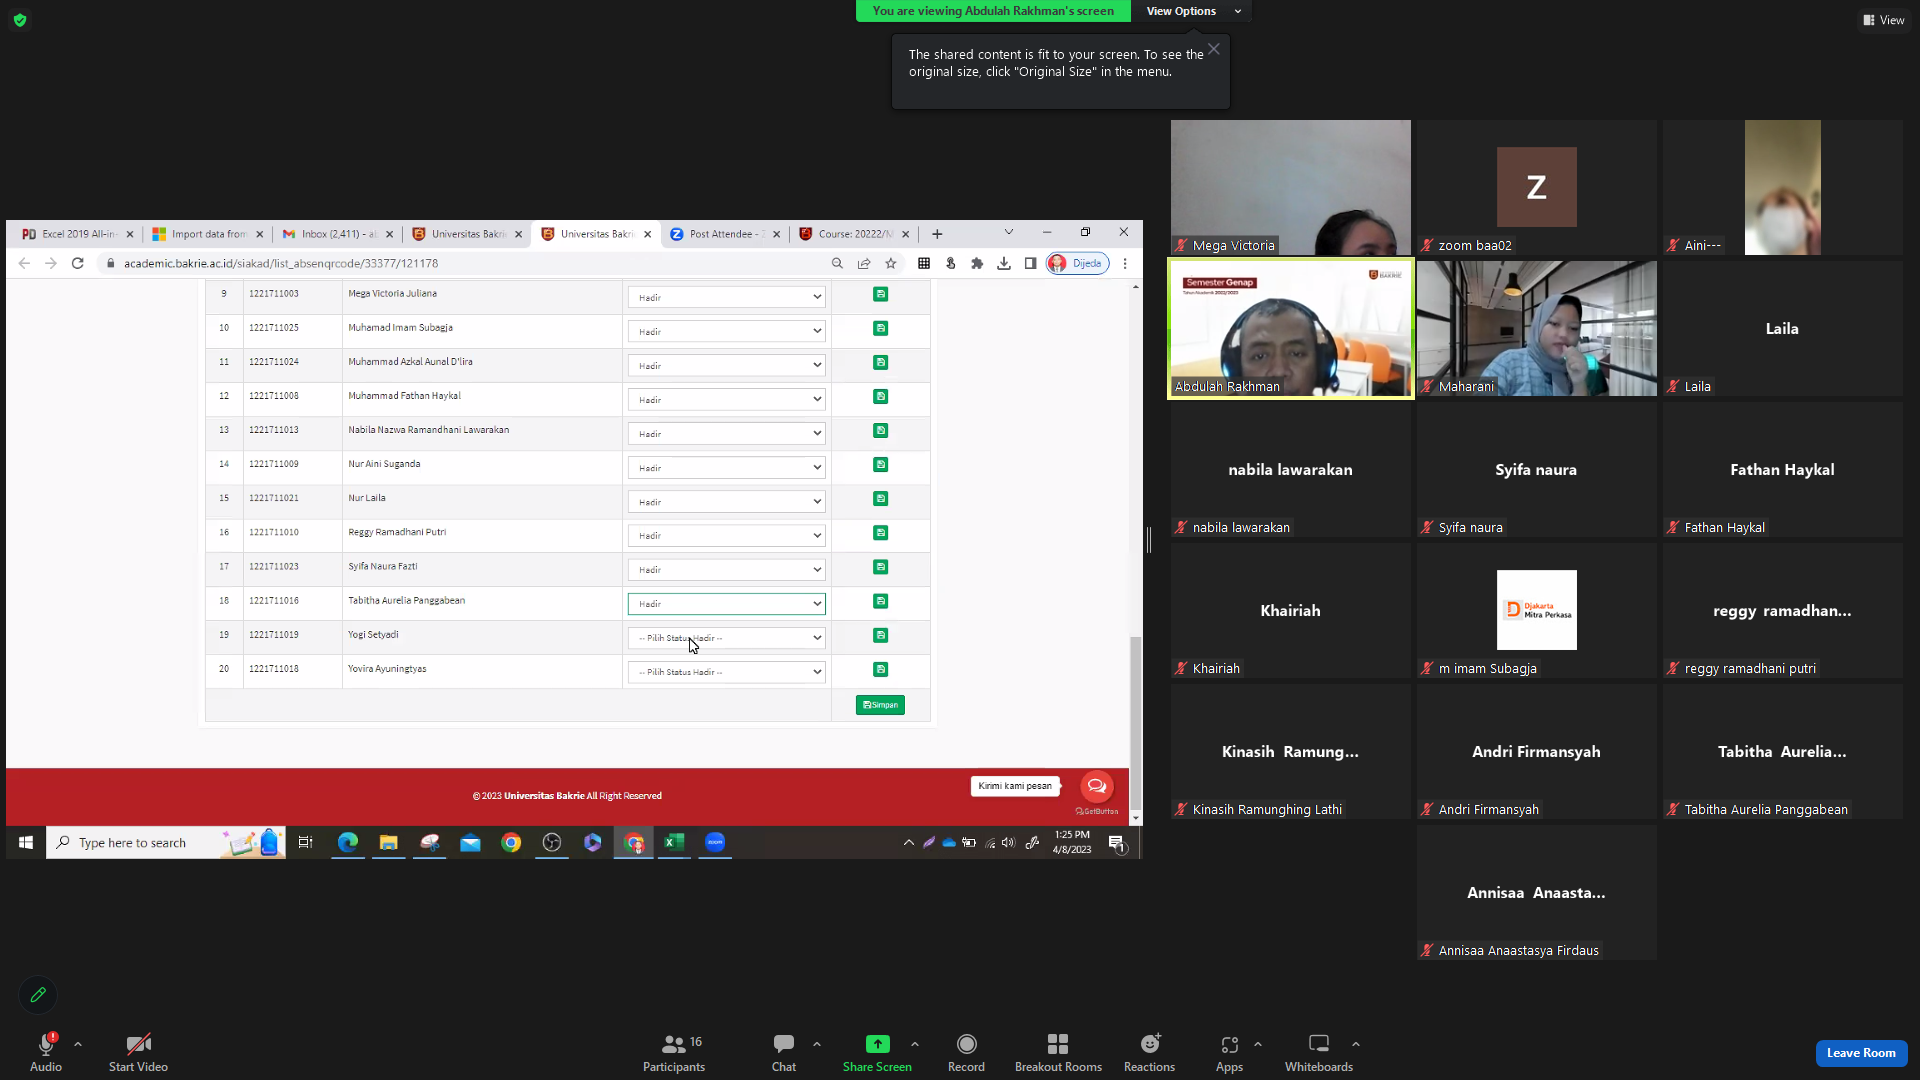Open Excel from the taskbar
Screen dimensions: 1920x1080
[x=674, y=843]
